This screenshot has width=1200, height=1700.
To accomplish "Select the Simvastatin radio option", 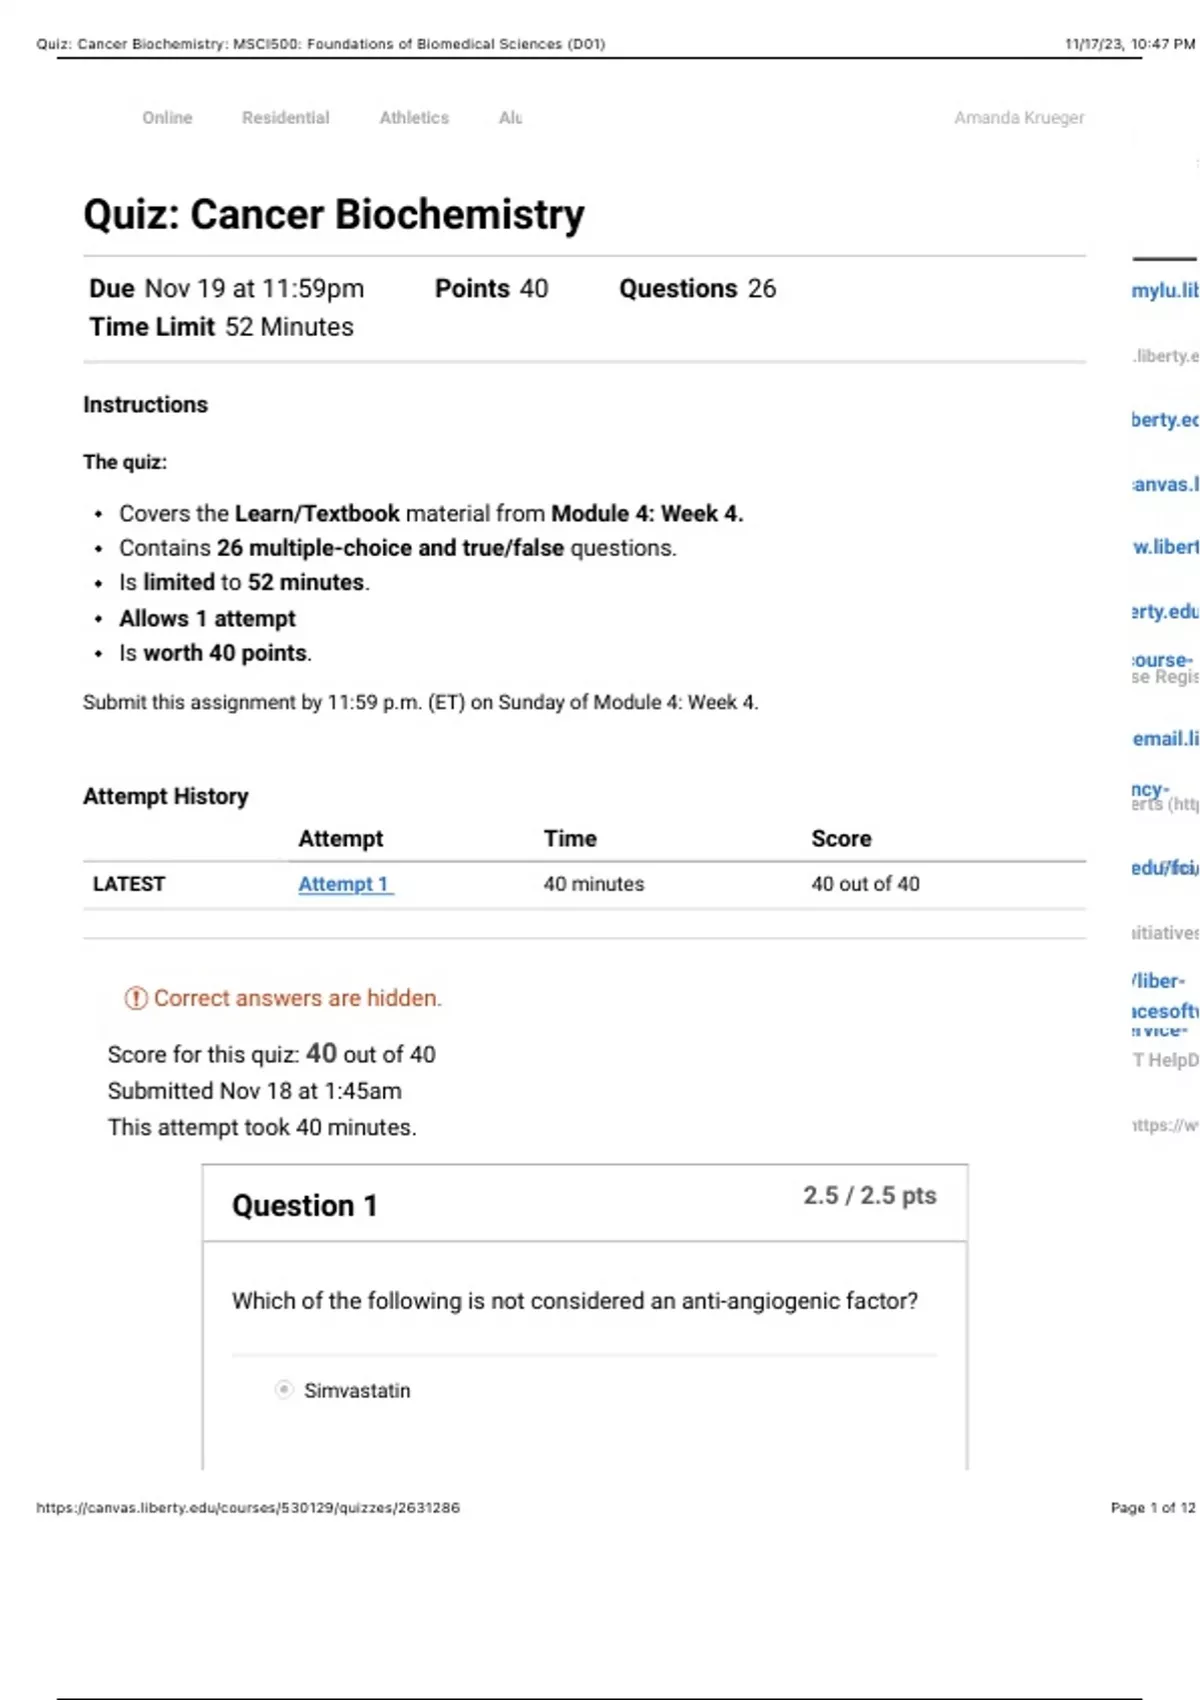I will (x=285, y=1390).
